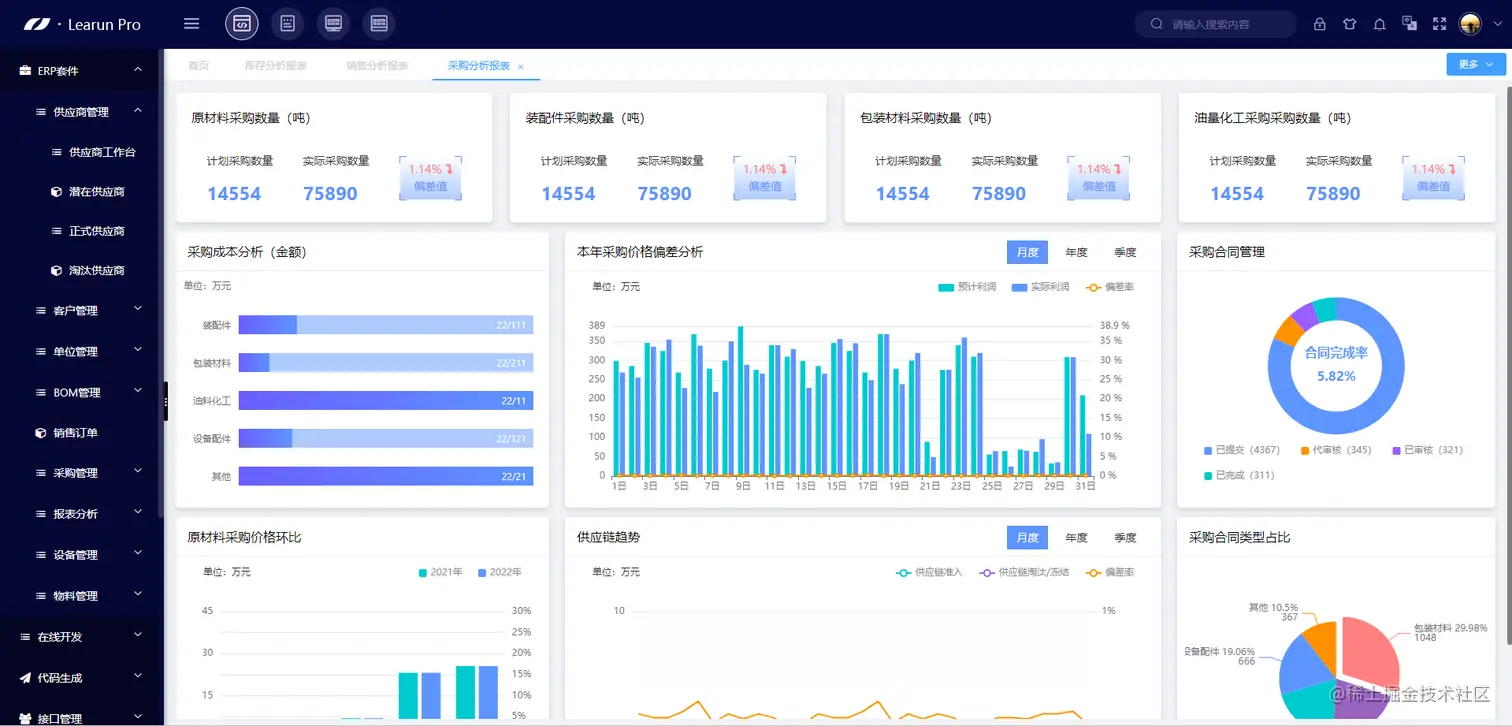Click the search input field
This screenshot has height=726, width=1512.
click(x=1215, y=24)
